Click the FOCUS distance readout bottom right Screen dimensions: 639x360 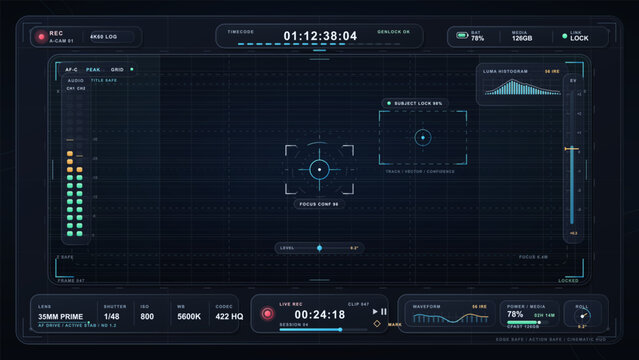click(533, 257)
